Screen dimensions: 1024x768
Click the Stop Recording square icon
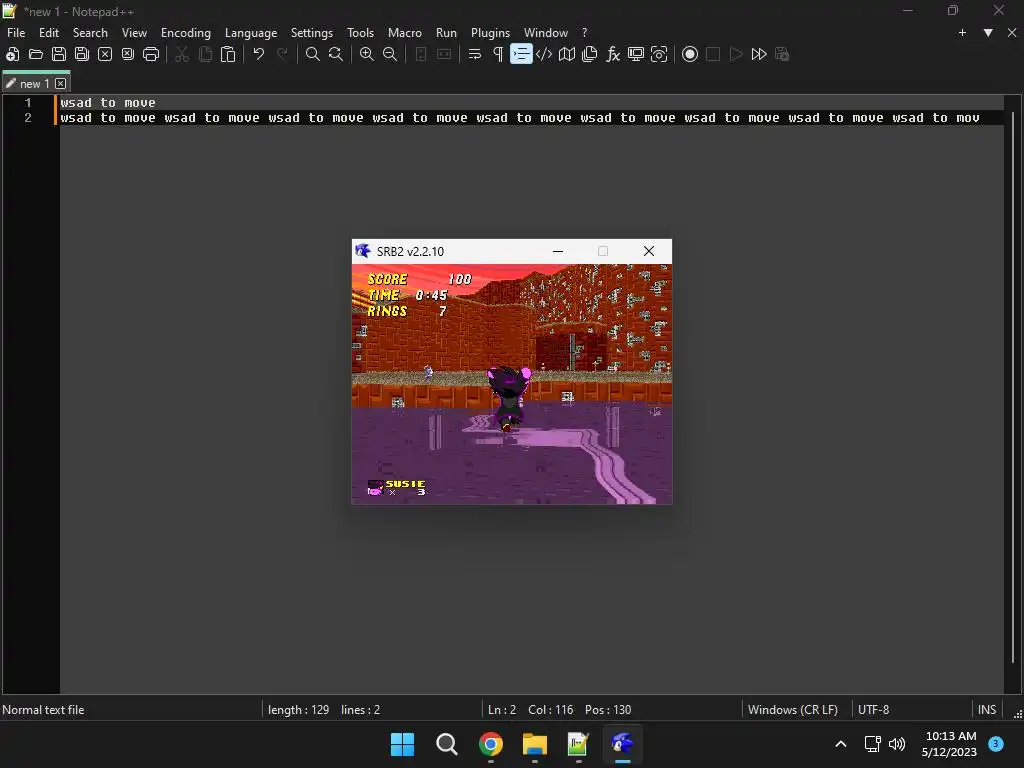[x=712, y=54]
